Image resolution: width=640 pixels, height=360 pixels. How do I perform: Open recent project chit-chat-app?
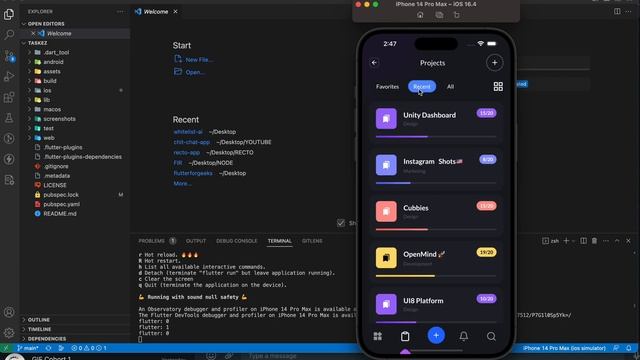(191, 142)
